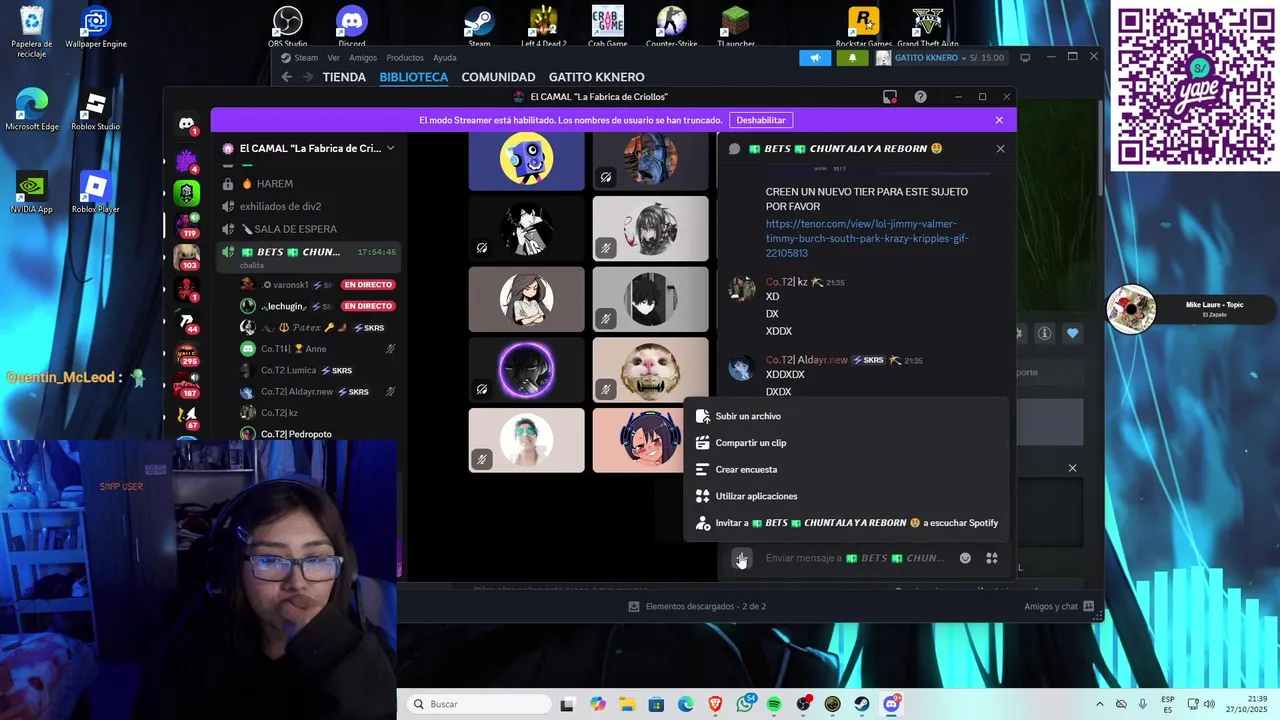Open Discord direct messages home icon
Screen dimensions: 1280x720
[187, 124]
